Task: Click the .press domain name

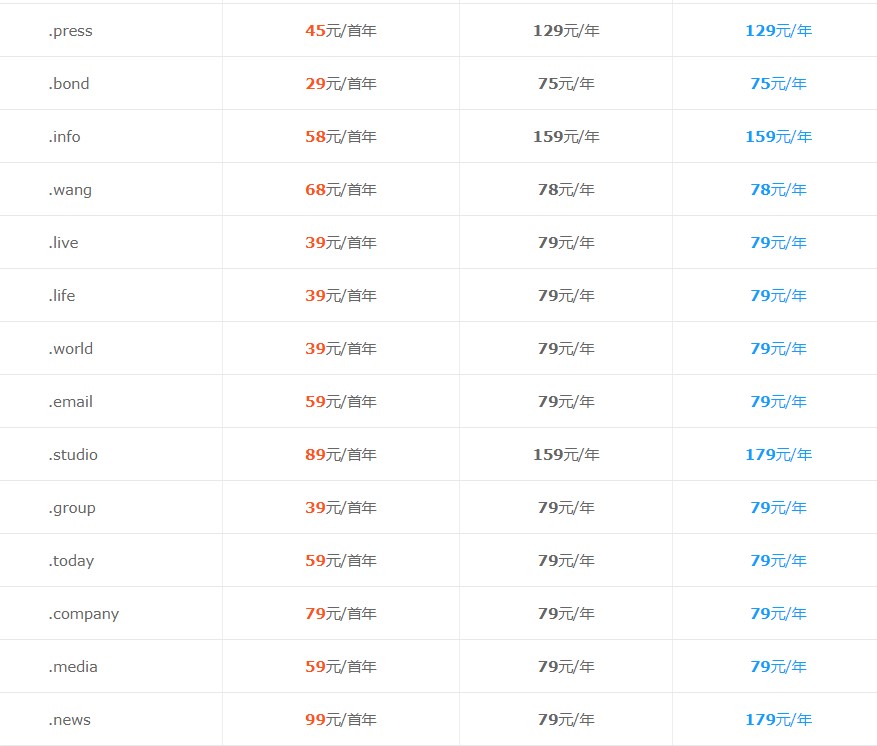Action: tap(70, 31)
